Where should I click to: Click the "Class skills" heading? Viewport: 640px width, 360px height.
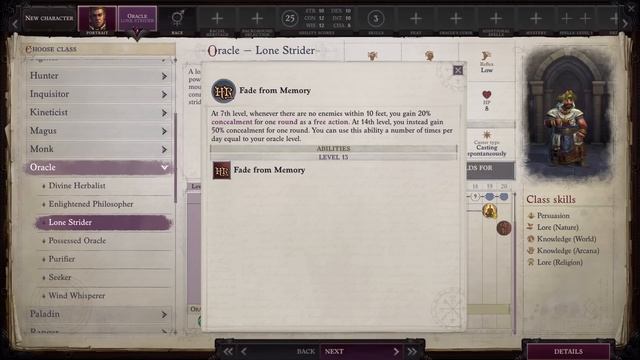coord(551,200)
